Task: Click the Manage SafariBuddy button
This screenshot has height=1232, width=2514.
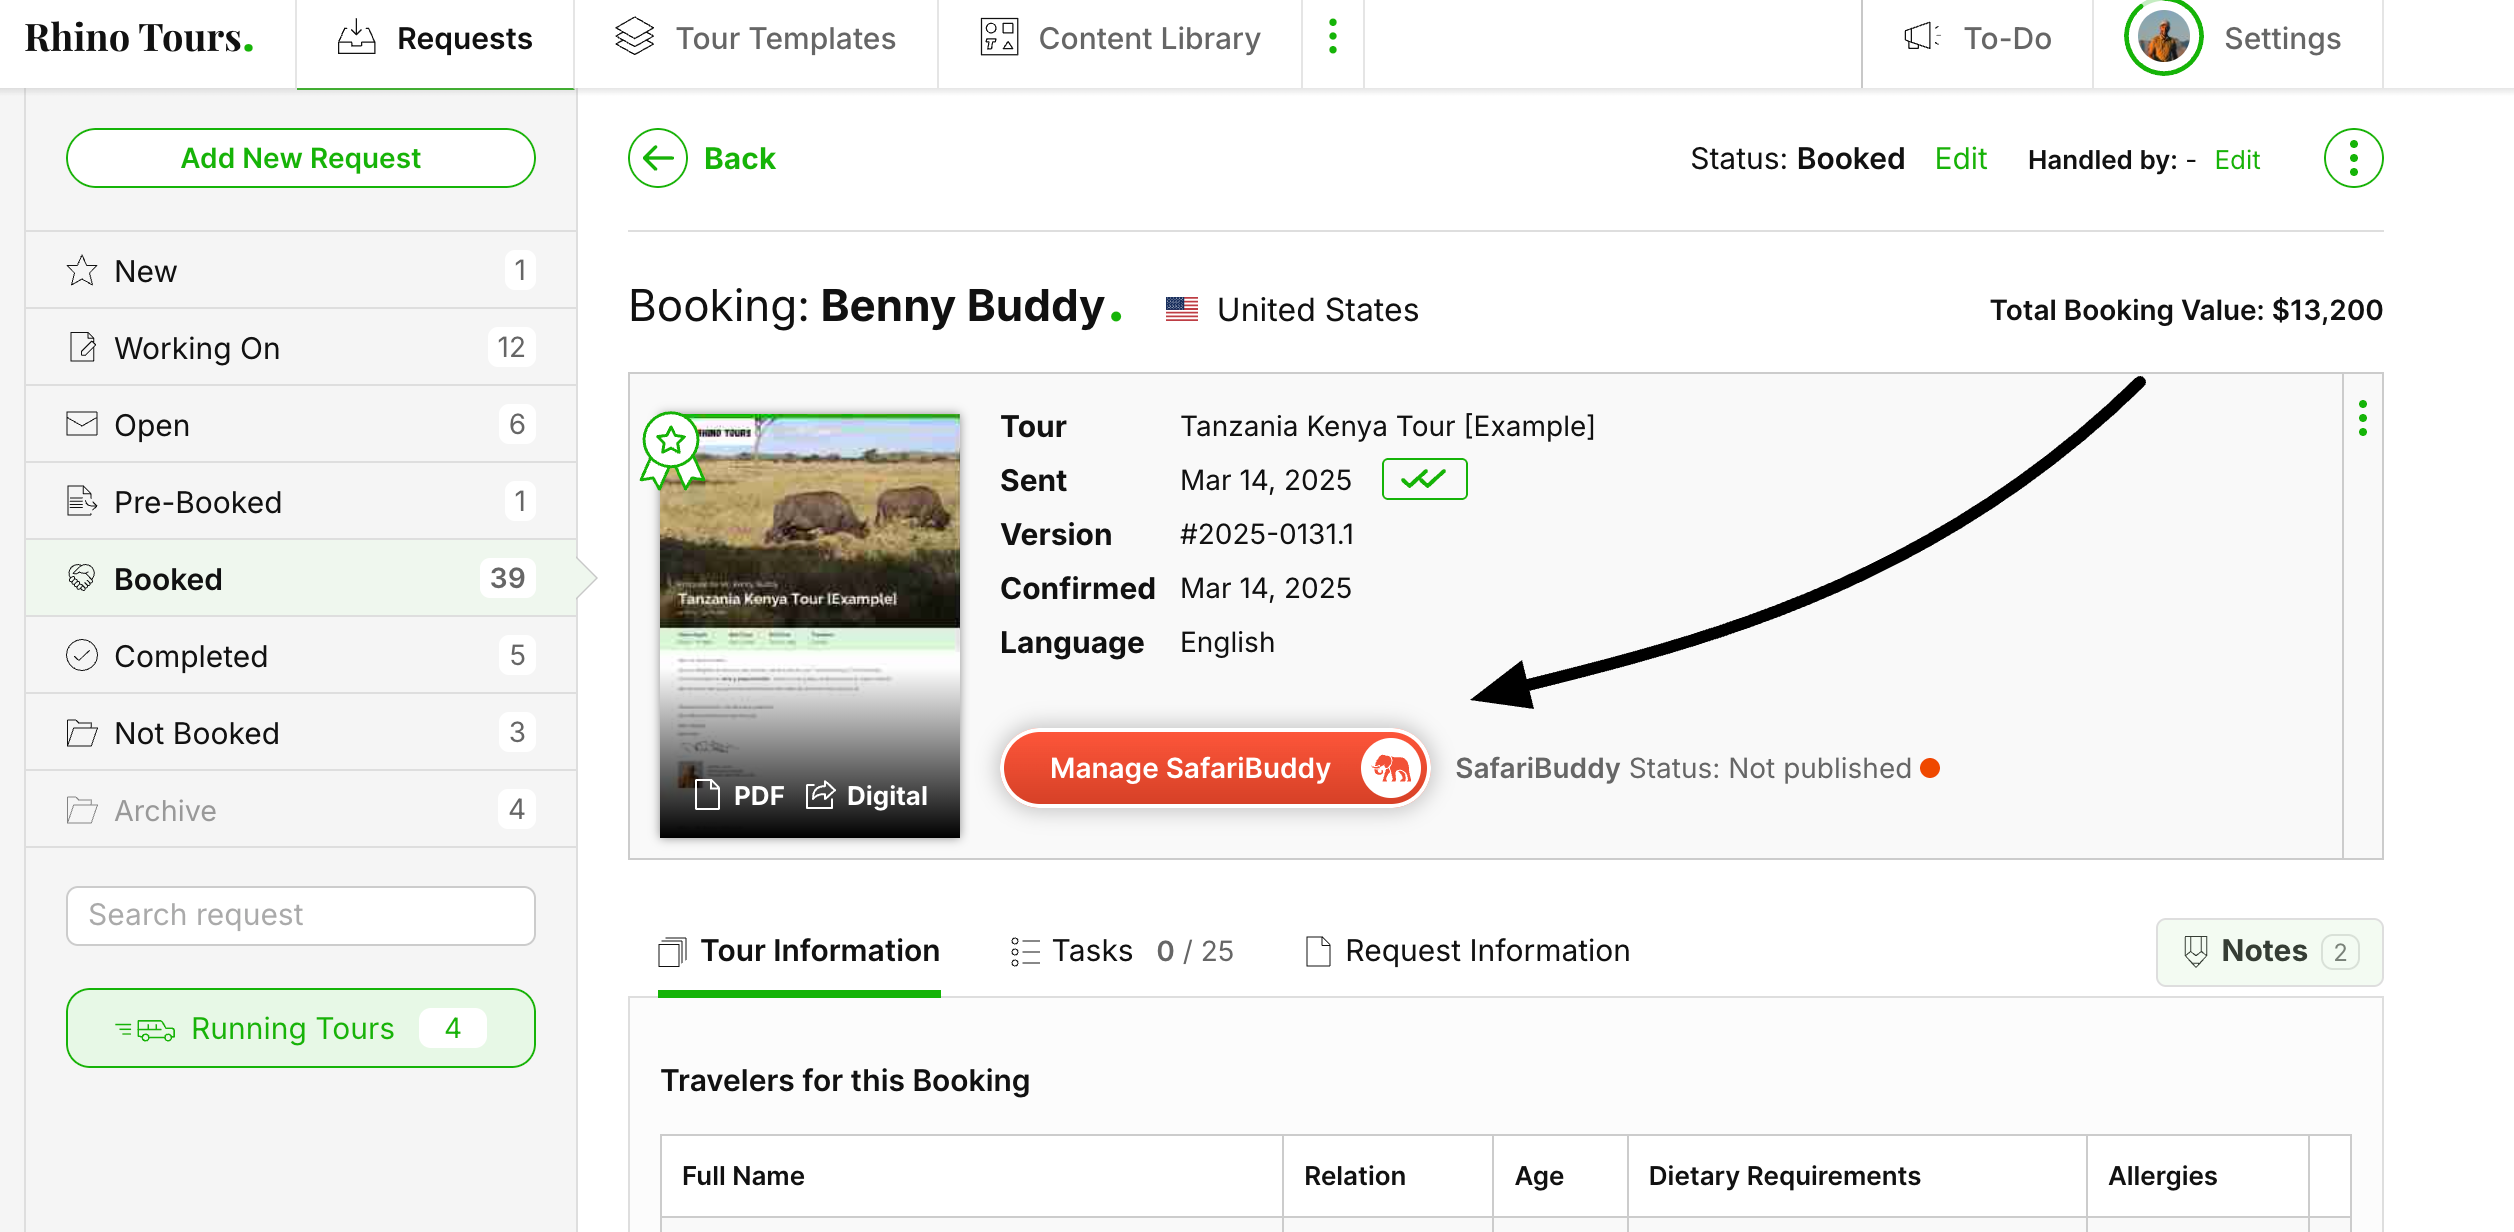Action: click(1214, 768)
